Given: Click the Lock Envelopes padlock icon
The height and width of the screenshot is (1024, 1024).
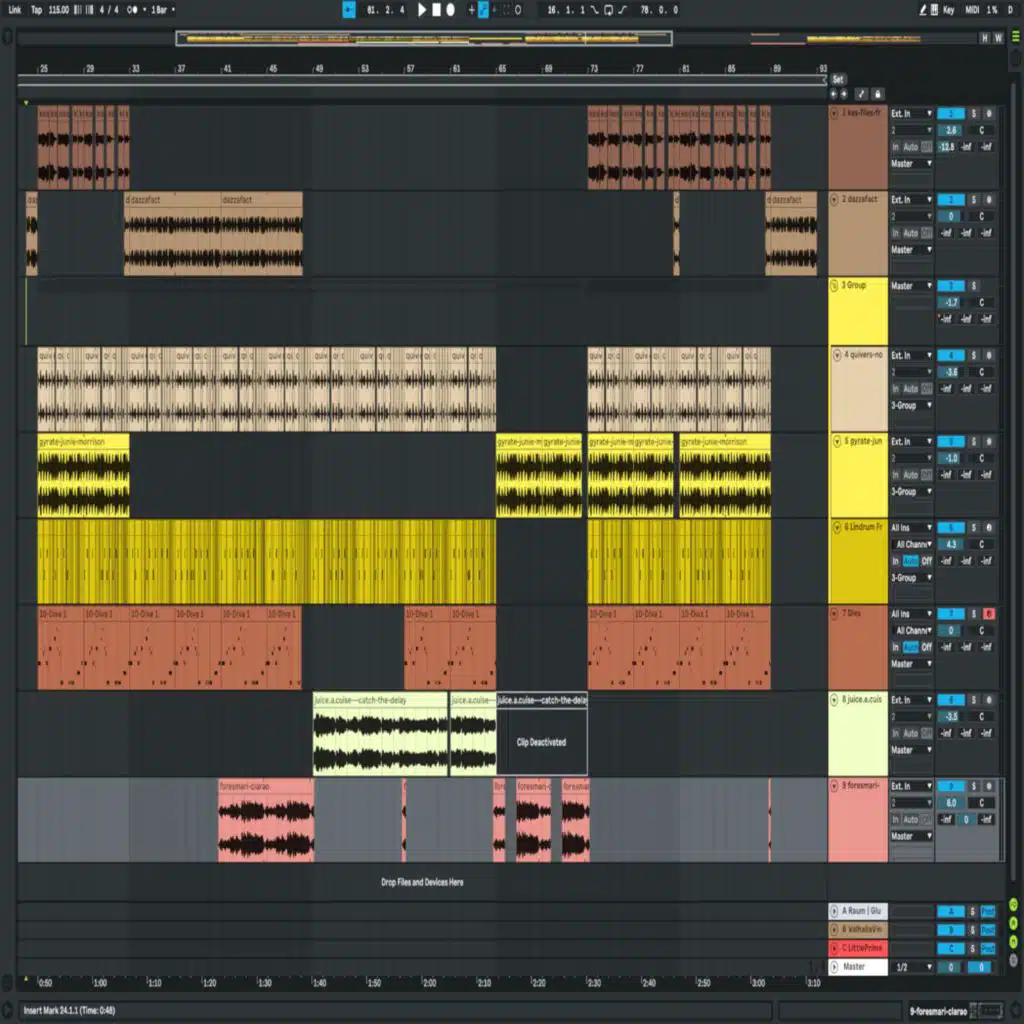Looking at the screenshot, I should point(877,93).
